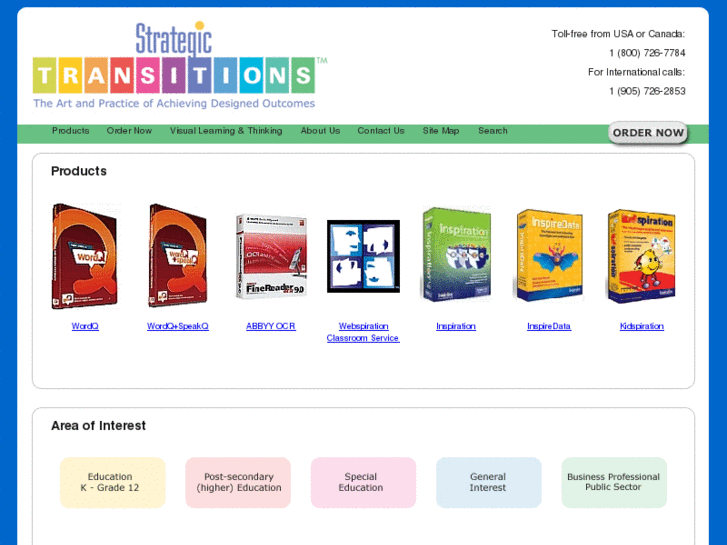The image size is (727, 545).
Task: Go to Contact Us page
Action: point(381,131)
